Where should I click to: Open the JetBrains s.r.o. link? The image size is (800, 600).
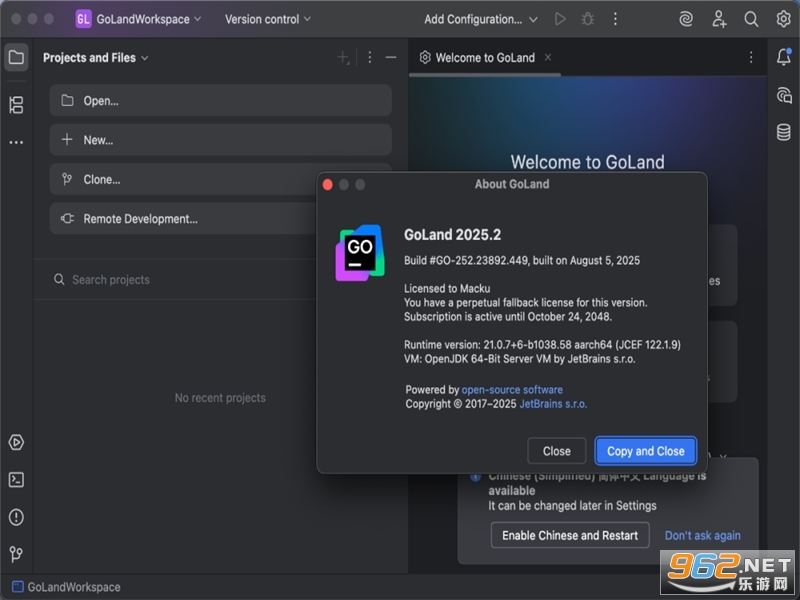[553, 404]
